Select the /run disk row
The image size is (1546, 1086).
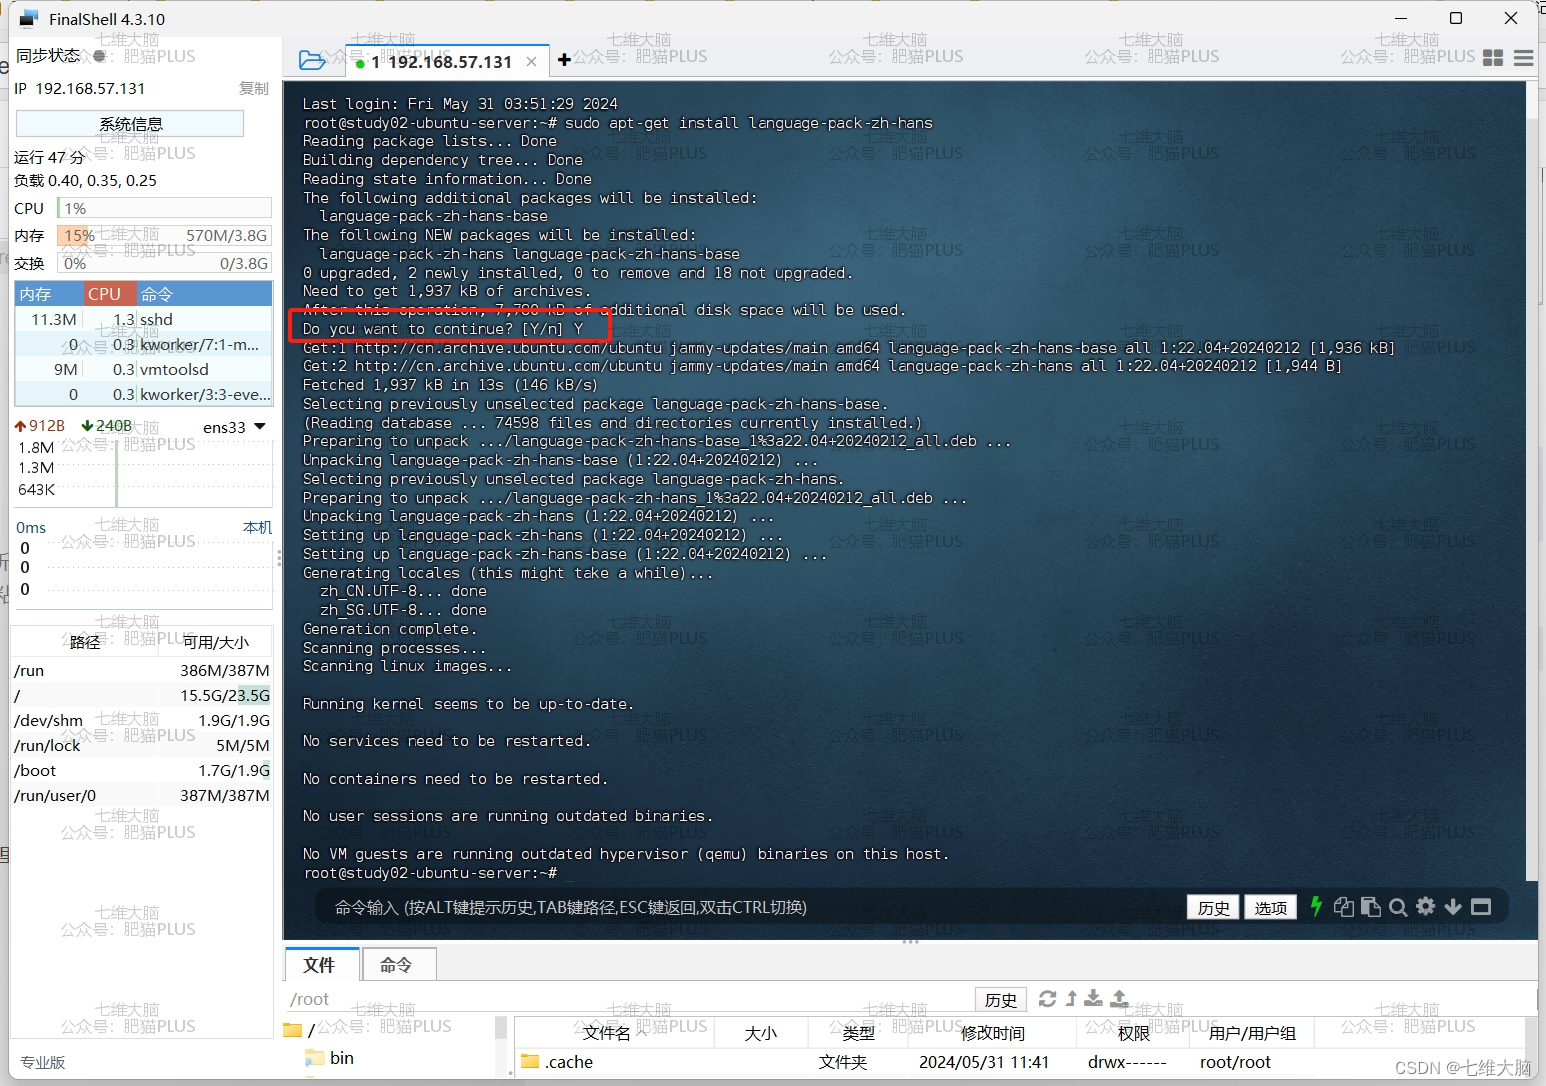pyautogui.click(x=142, y=670)
